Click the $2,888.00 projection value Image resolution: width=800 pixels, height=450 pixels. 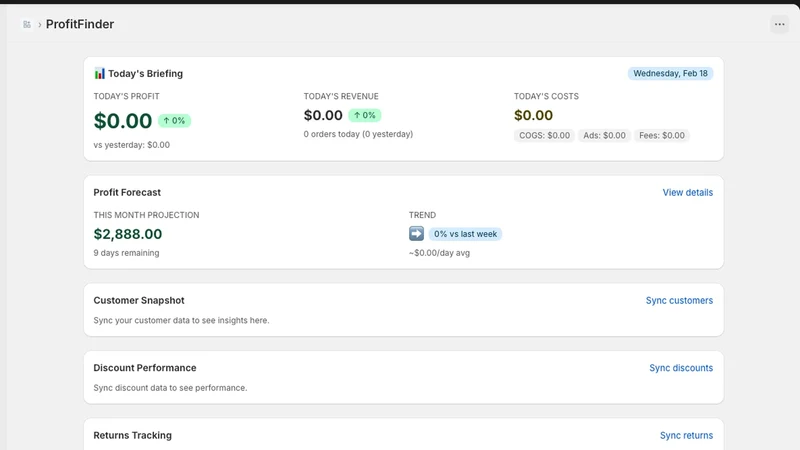(128, 234)
